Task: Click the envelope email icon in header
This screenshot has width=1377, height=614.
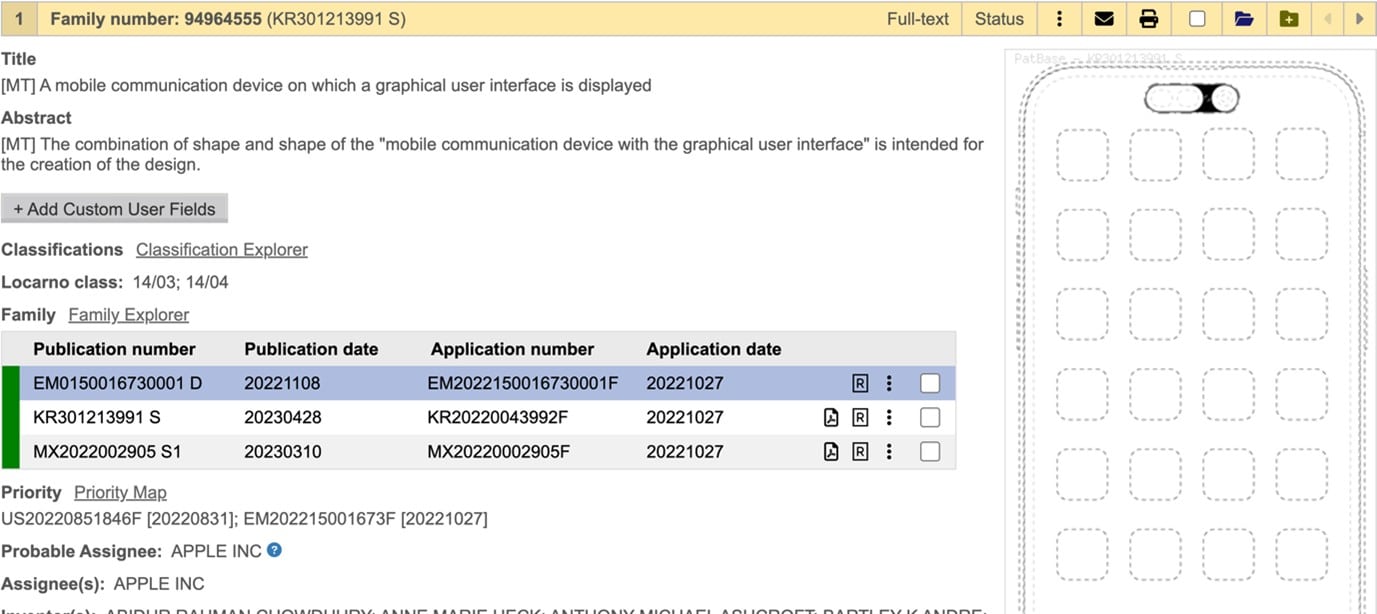Action: click(1104, 19)
